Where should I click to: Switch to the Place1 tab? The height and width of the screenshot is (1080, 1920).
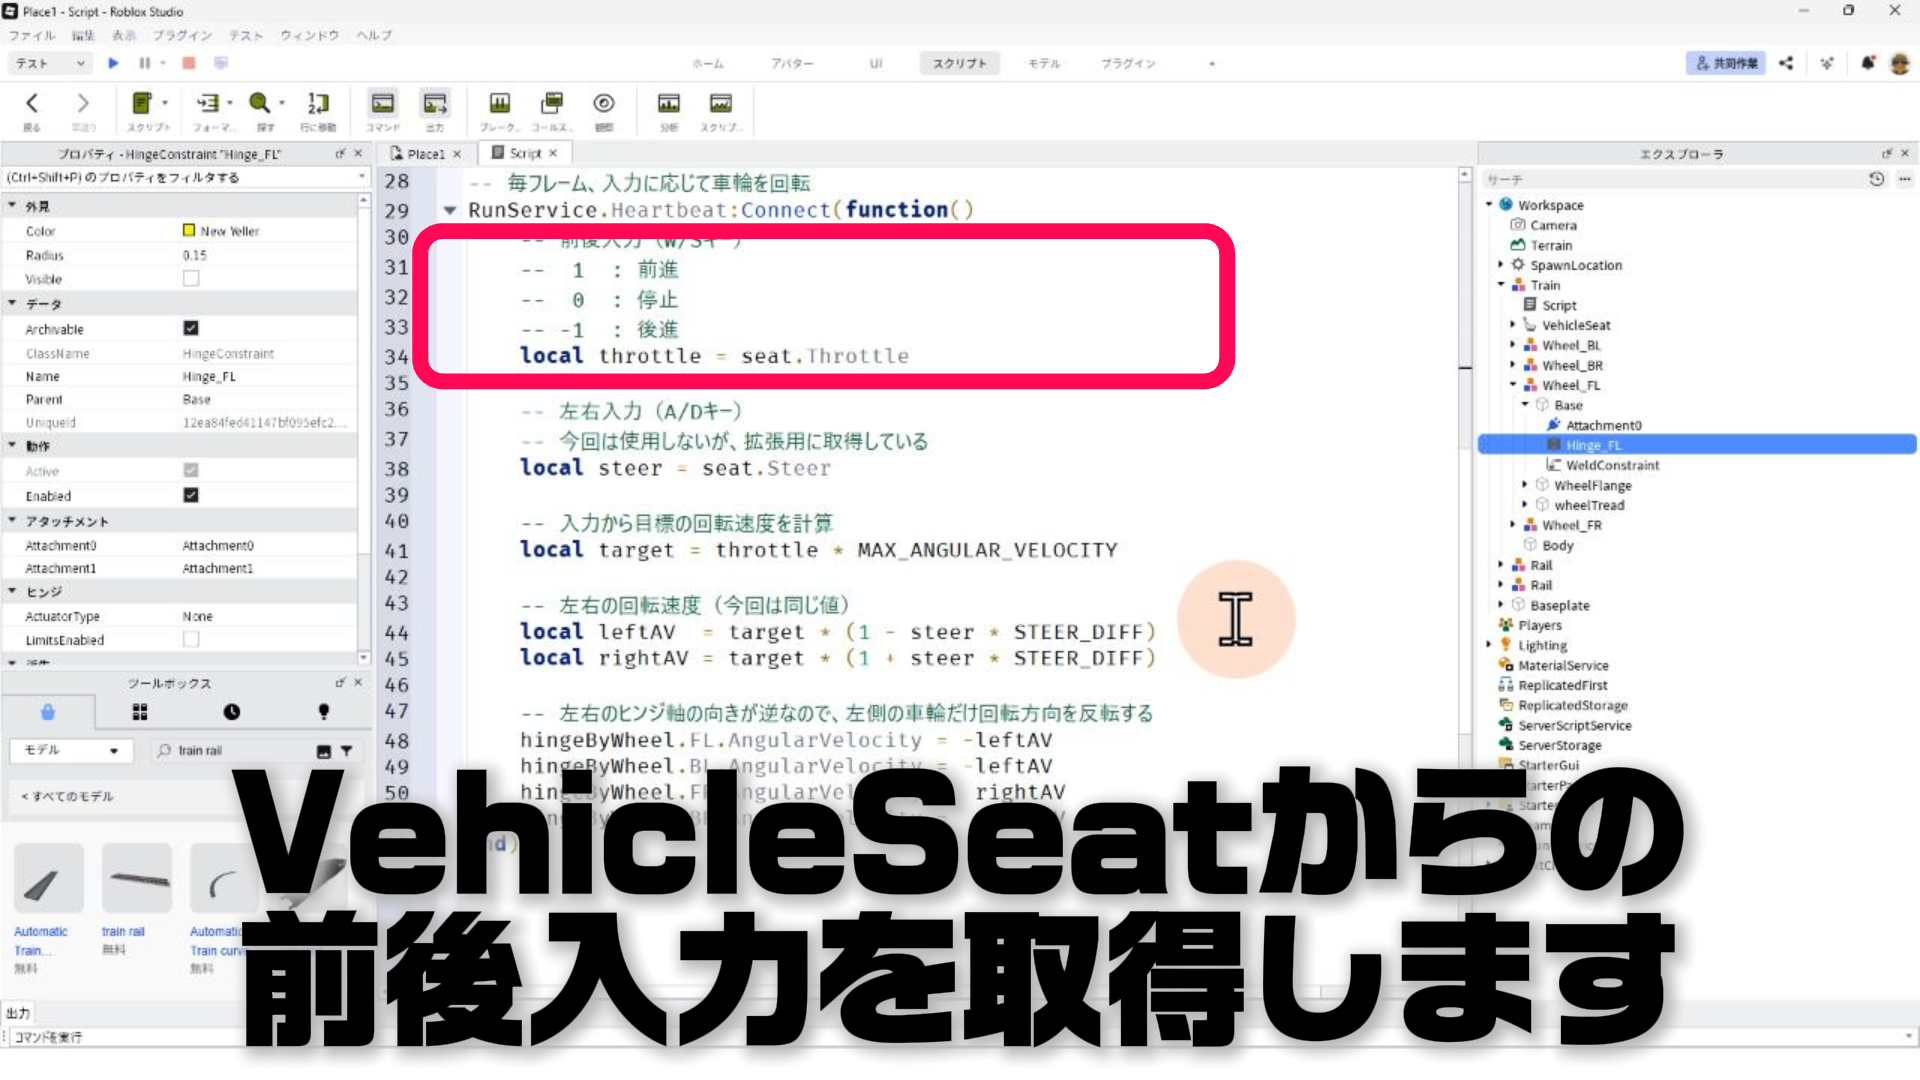pos(424,154)
